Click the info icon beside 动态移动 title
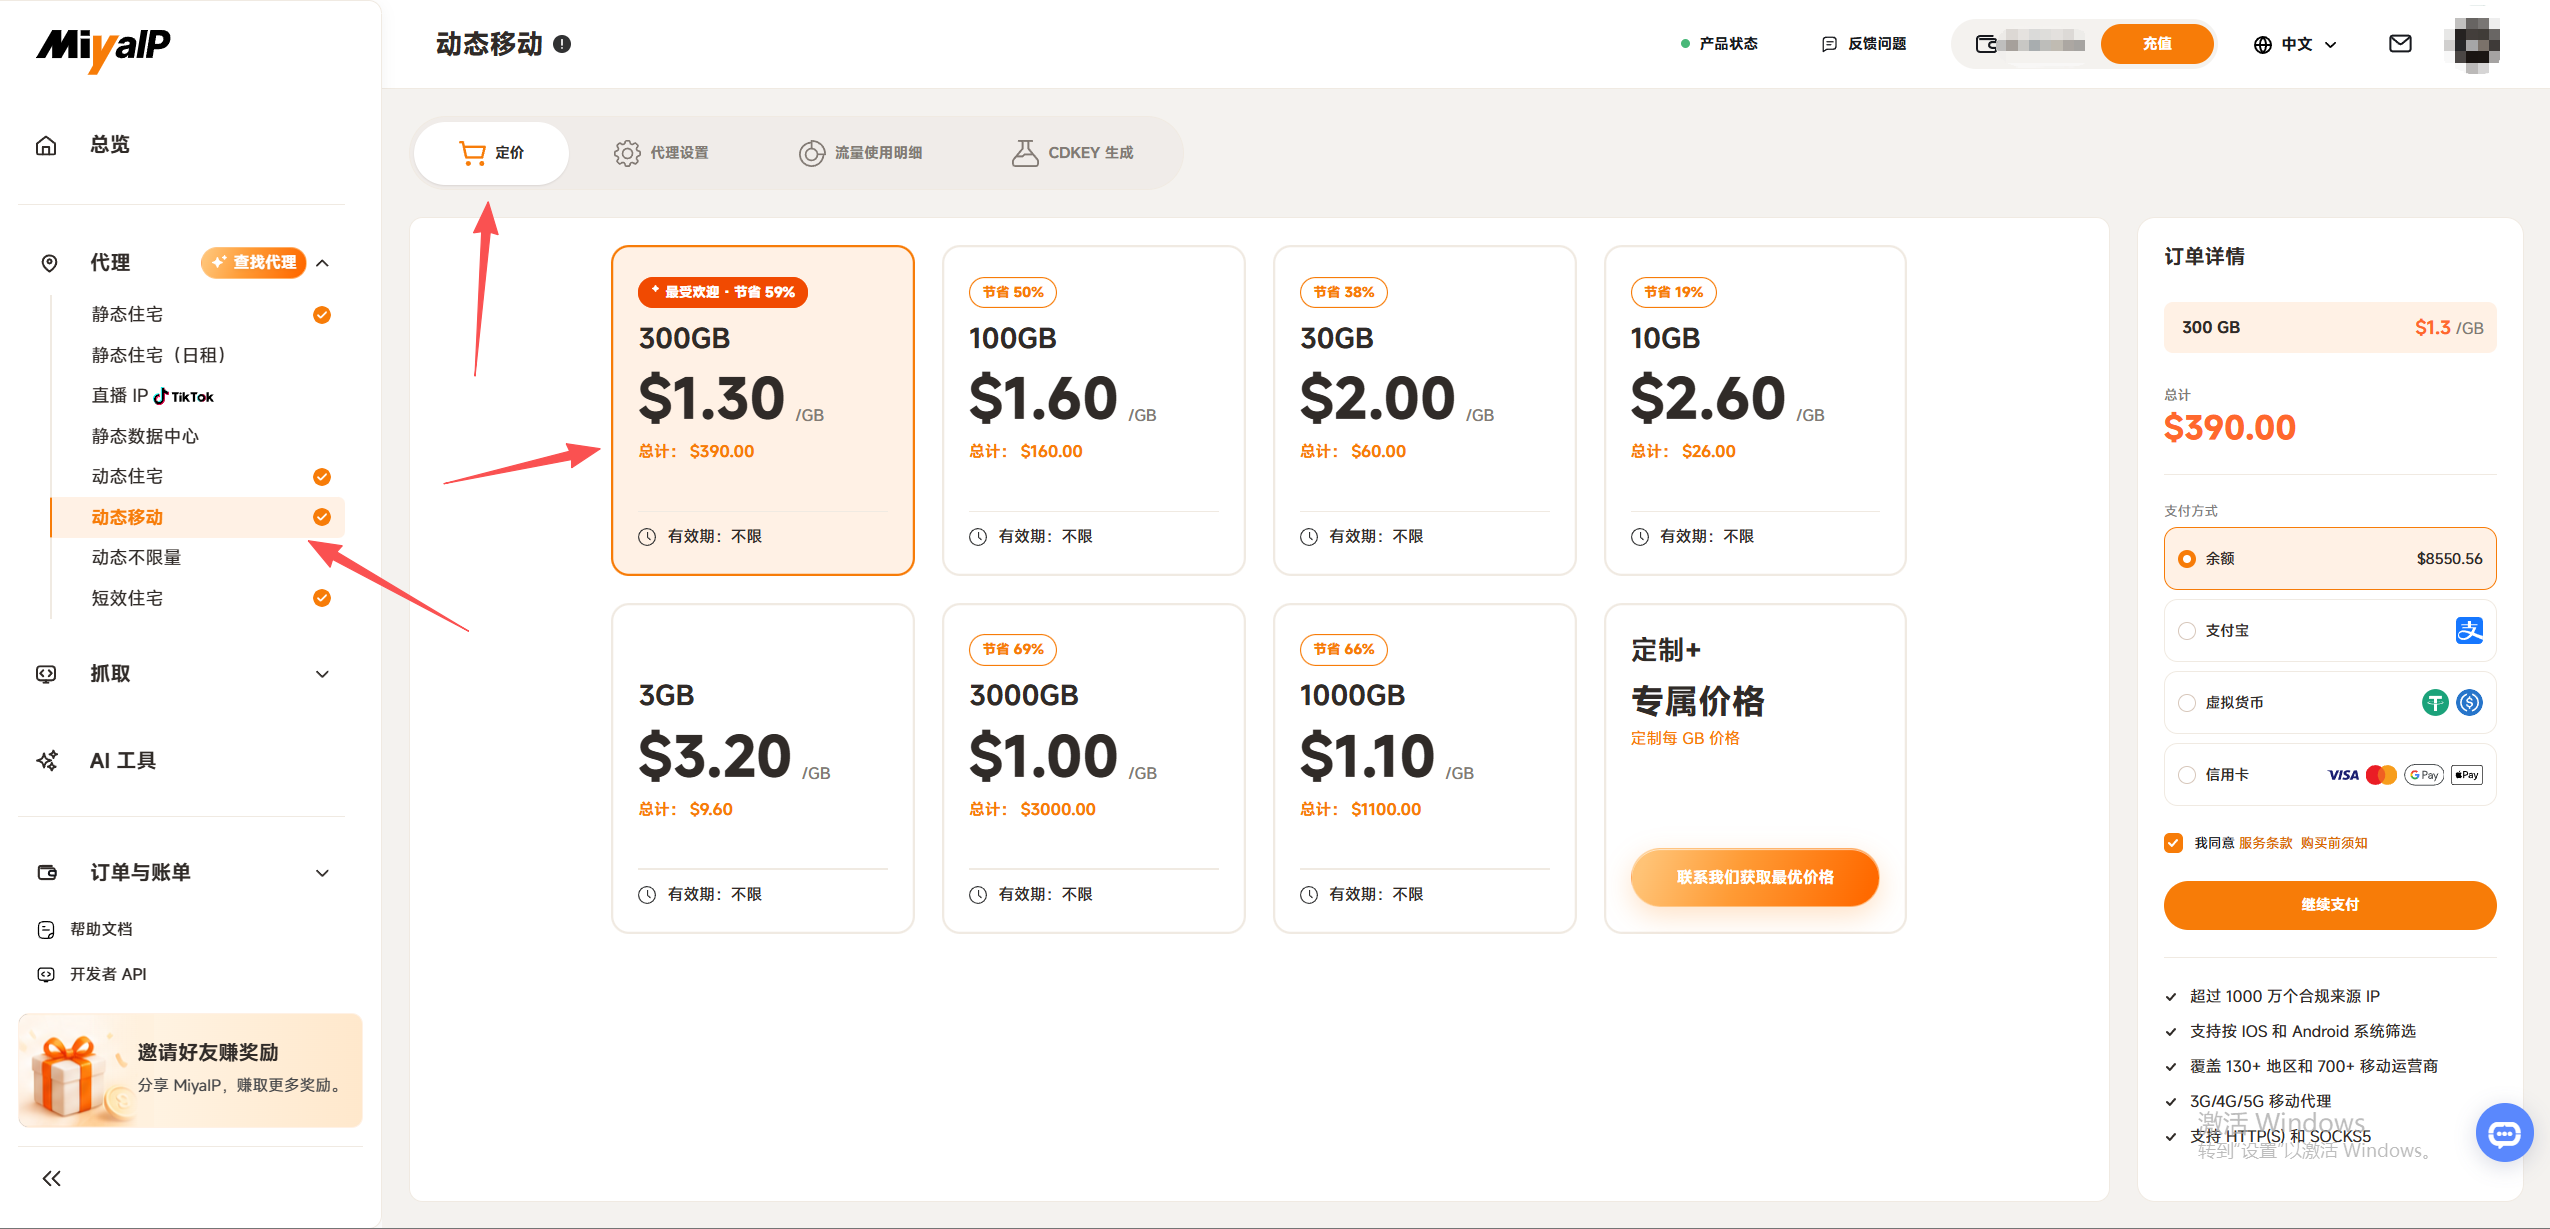The image size is (2550, 1229). (562, 44)
